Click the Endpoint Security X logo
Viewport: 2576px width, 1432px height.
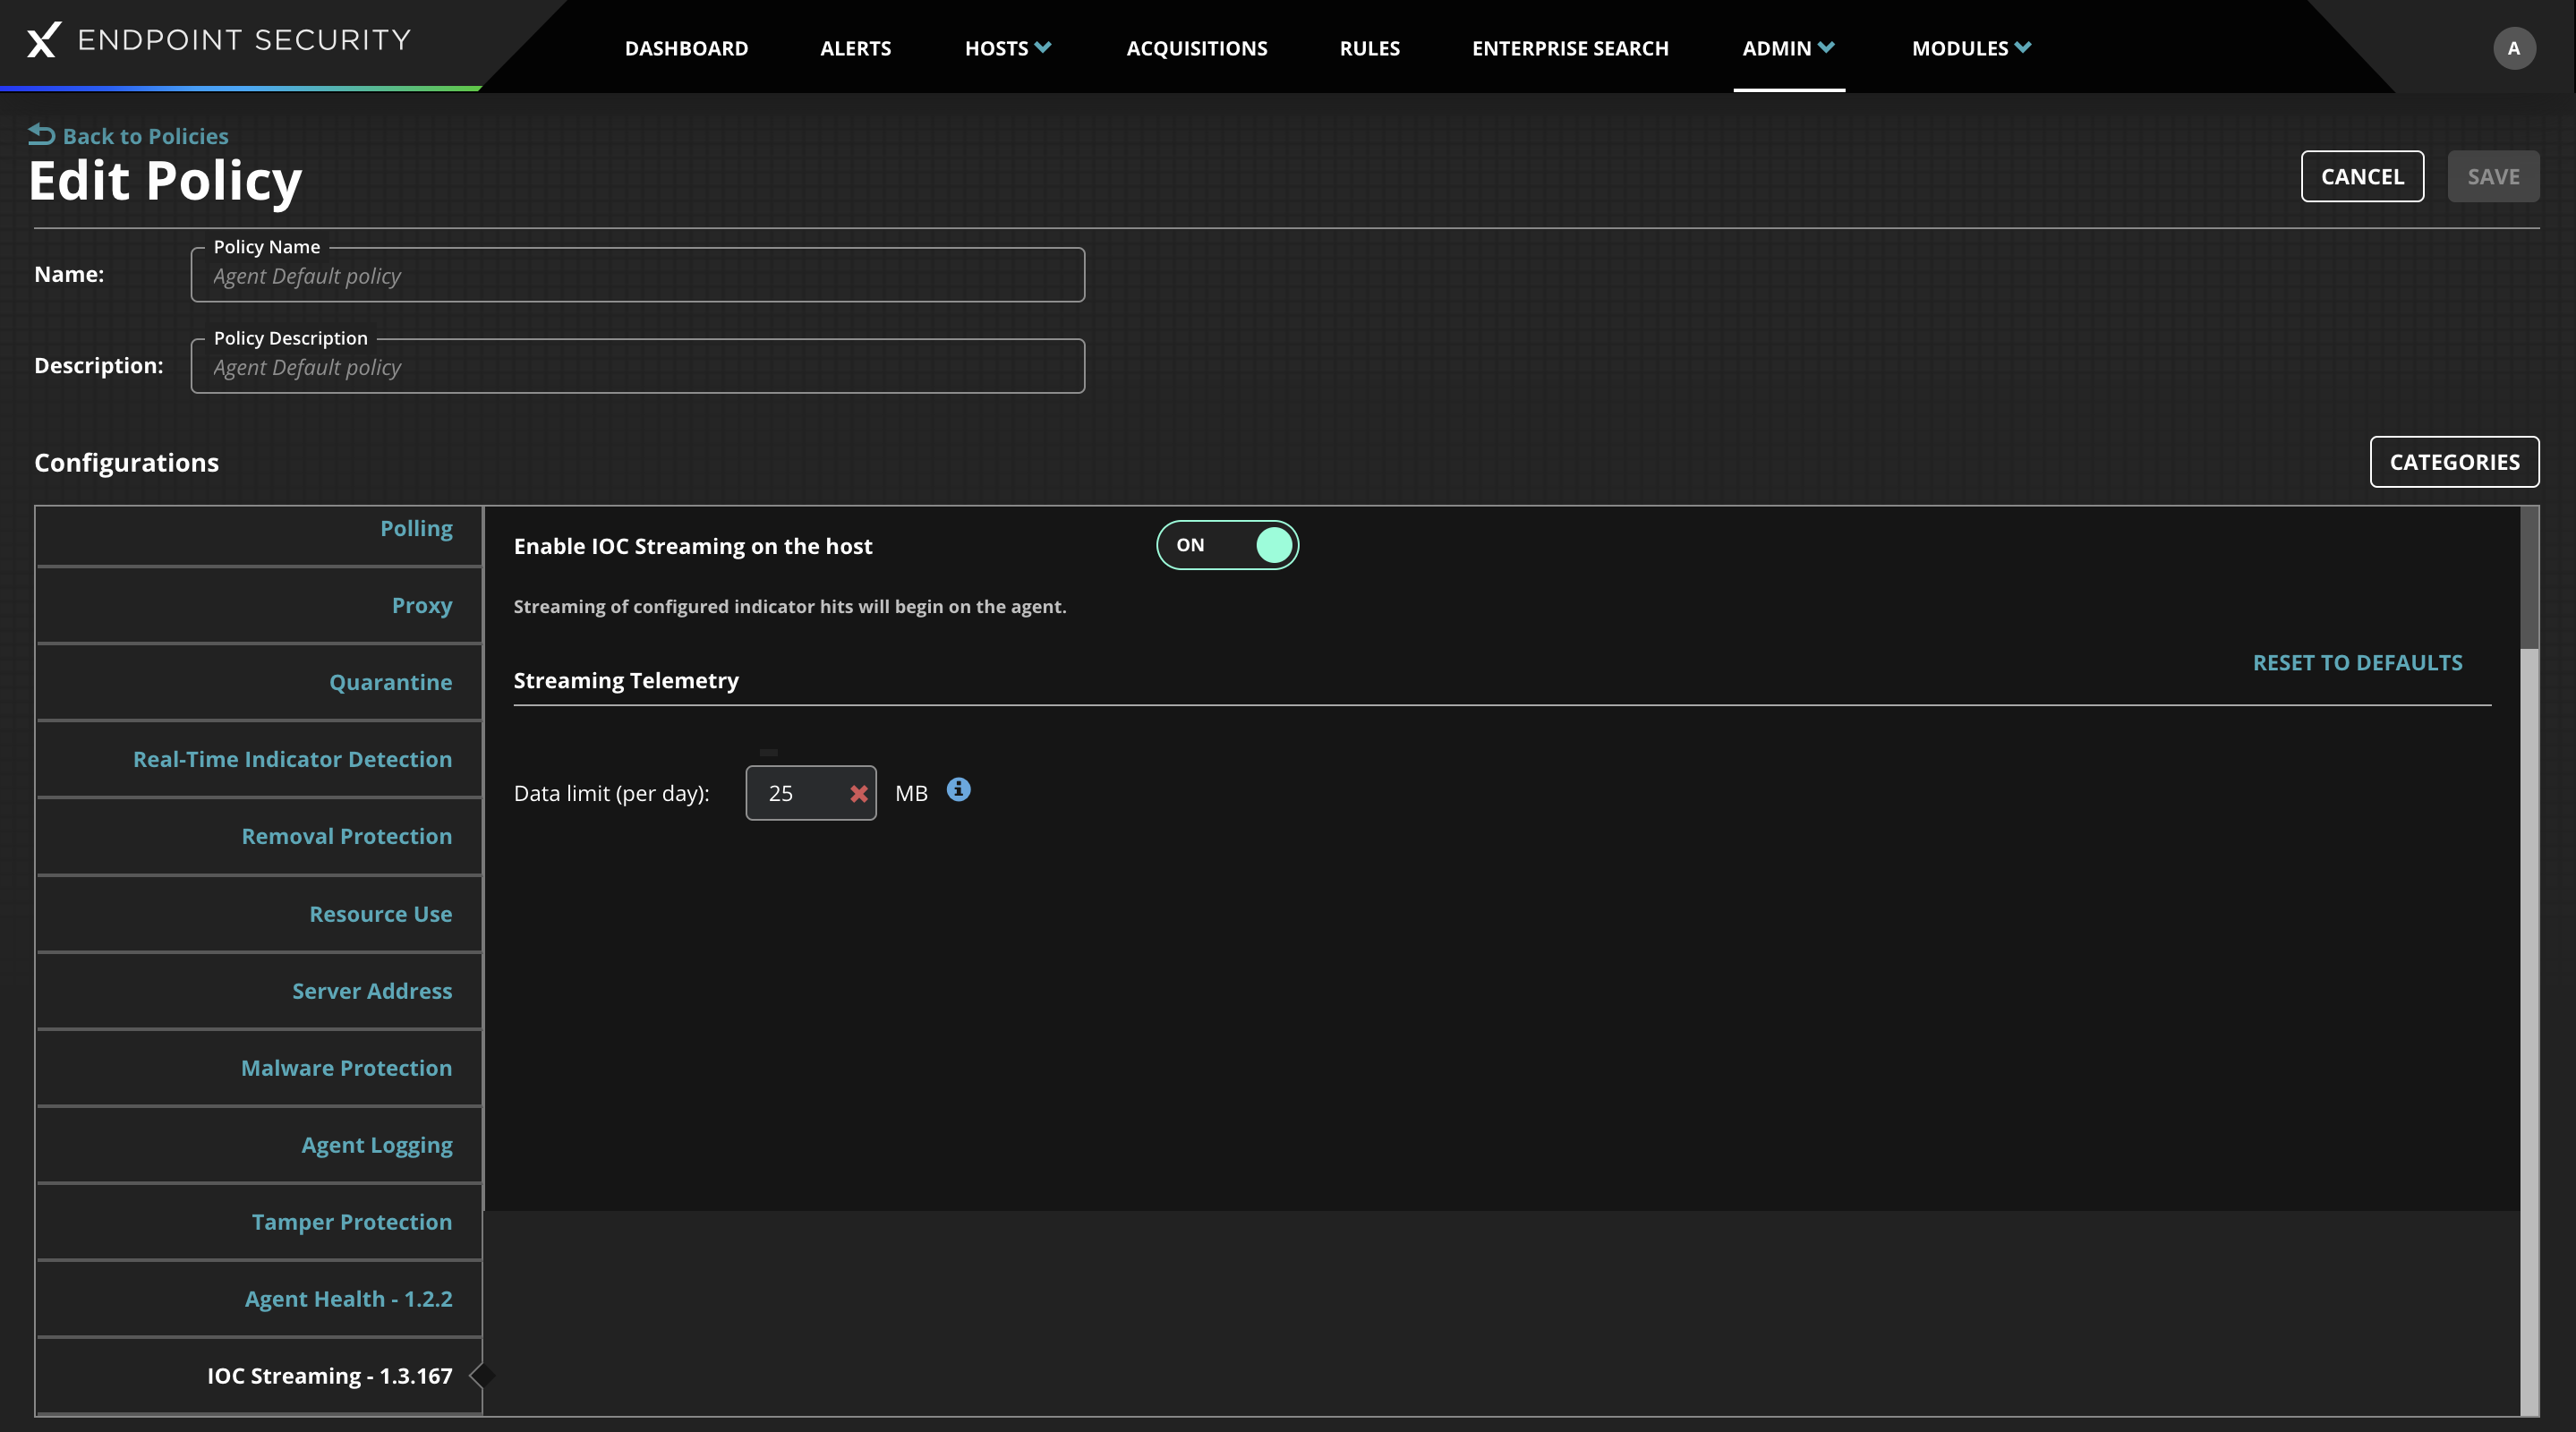[x=43, y=40]
